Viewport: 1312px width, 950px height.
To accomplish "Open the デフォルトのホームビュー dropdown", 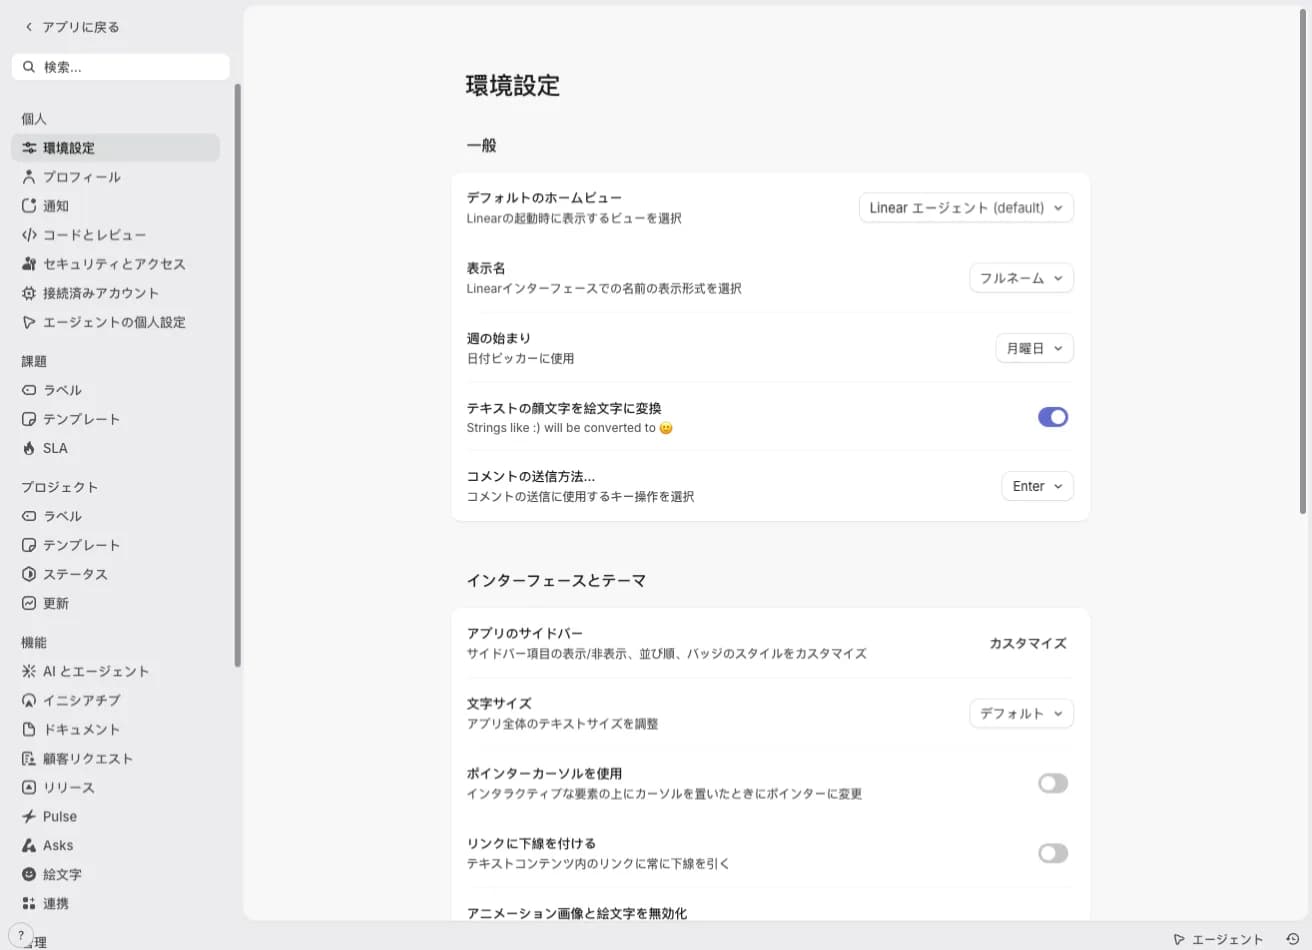I will point(966,208).
